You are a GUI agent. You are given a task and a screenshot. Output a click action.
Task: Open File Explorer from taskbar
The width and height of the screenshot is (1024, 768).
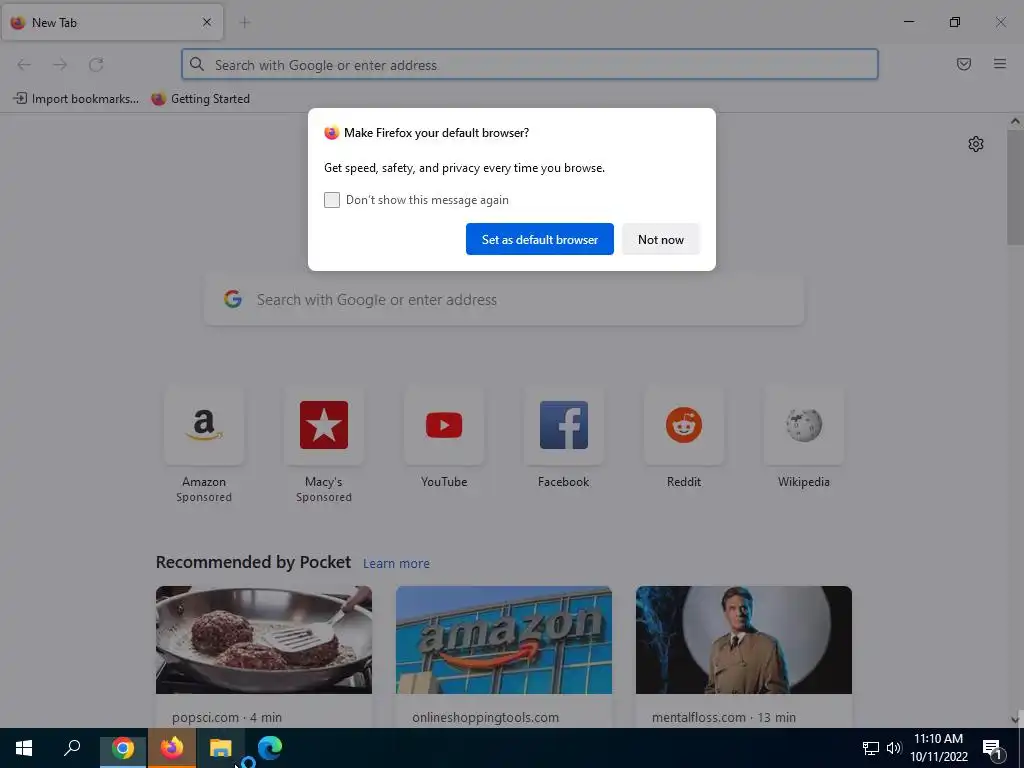point(221,748)
